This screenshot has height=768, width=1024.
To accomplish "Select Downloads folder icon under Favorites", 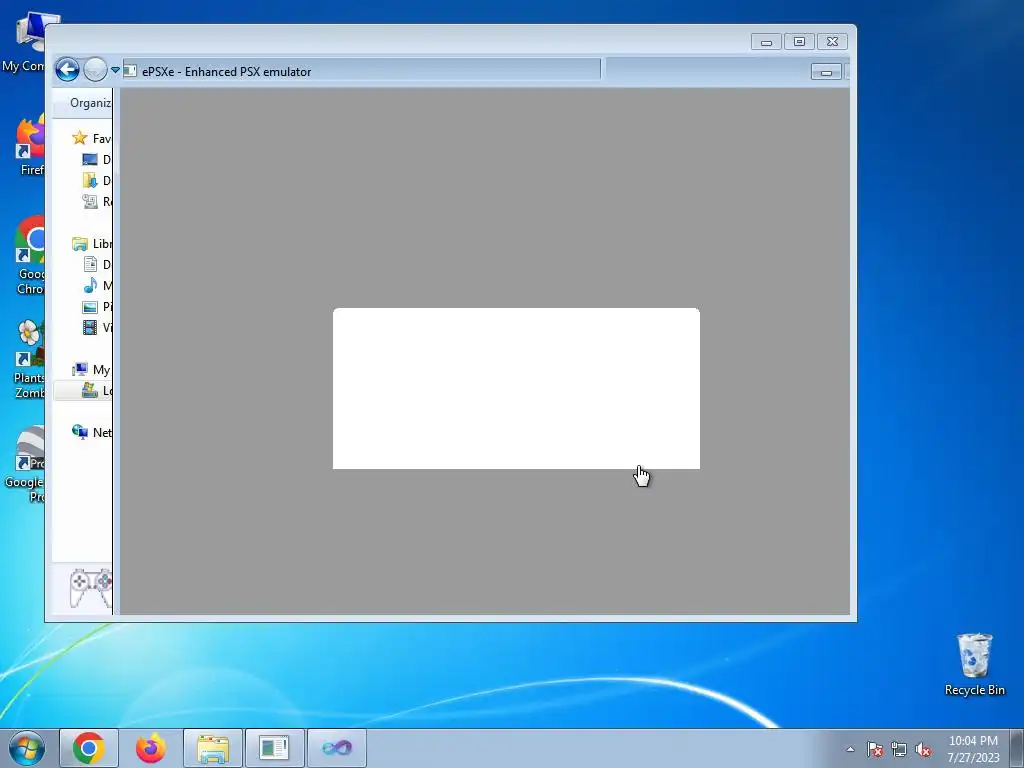I will [90, 180].
